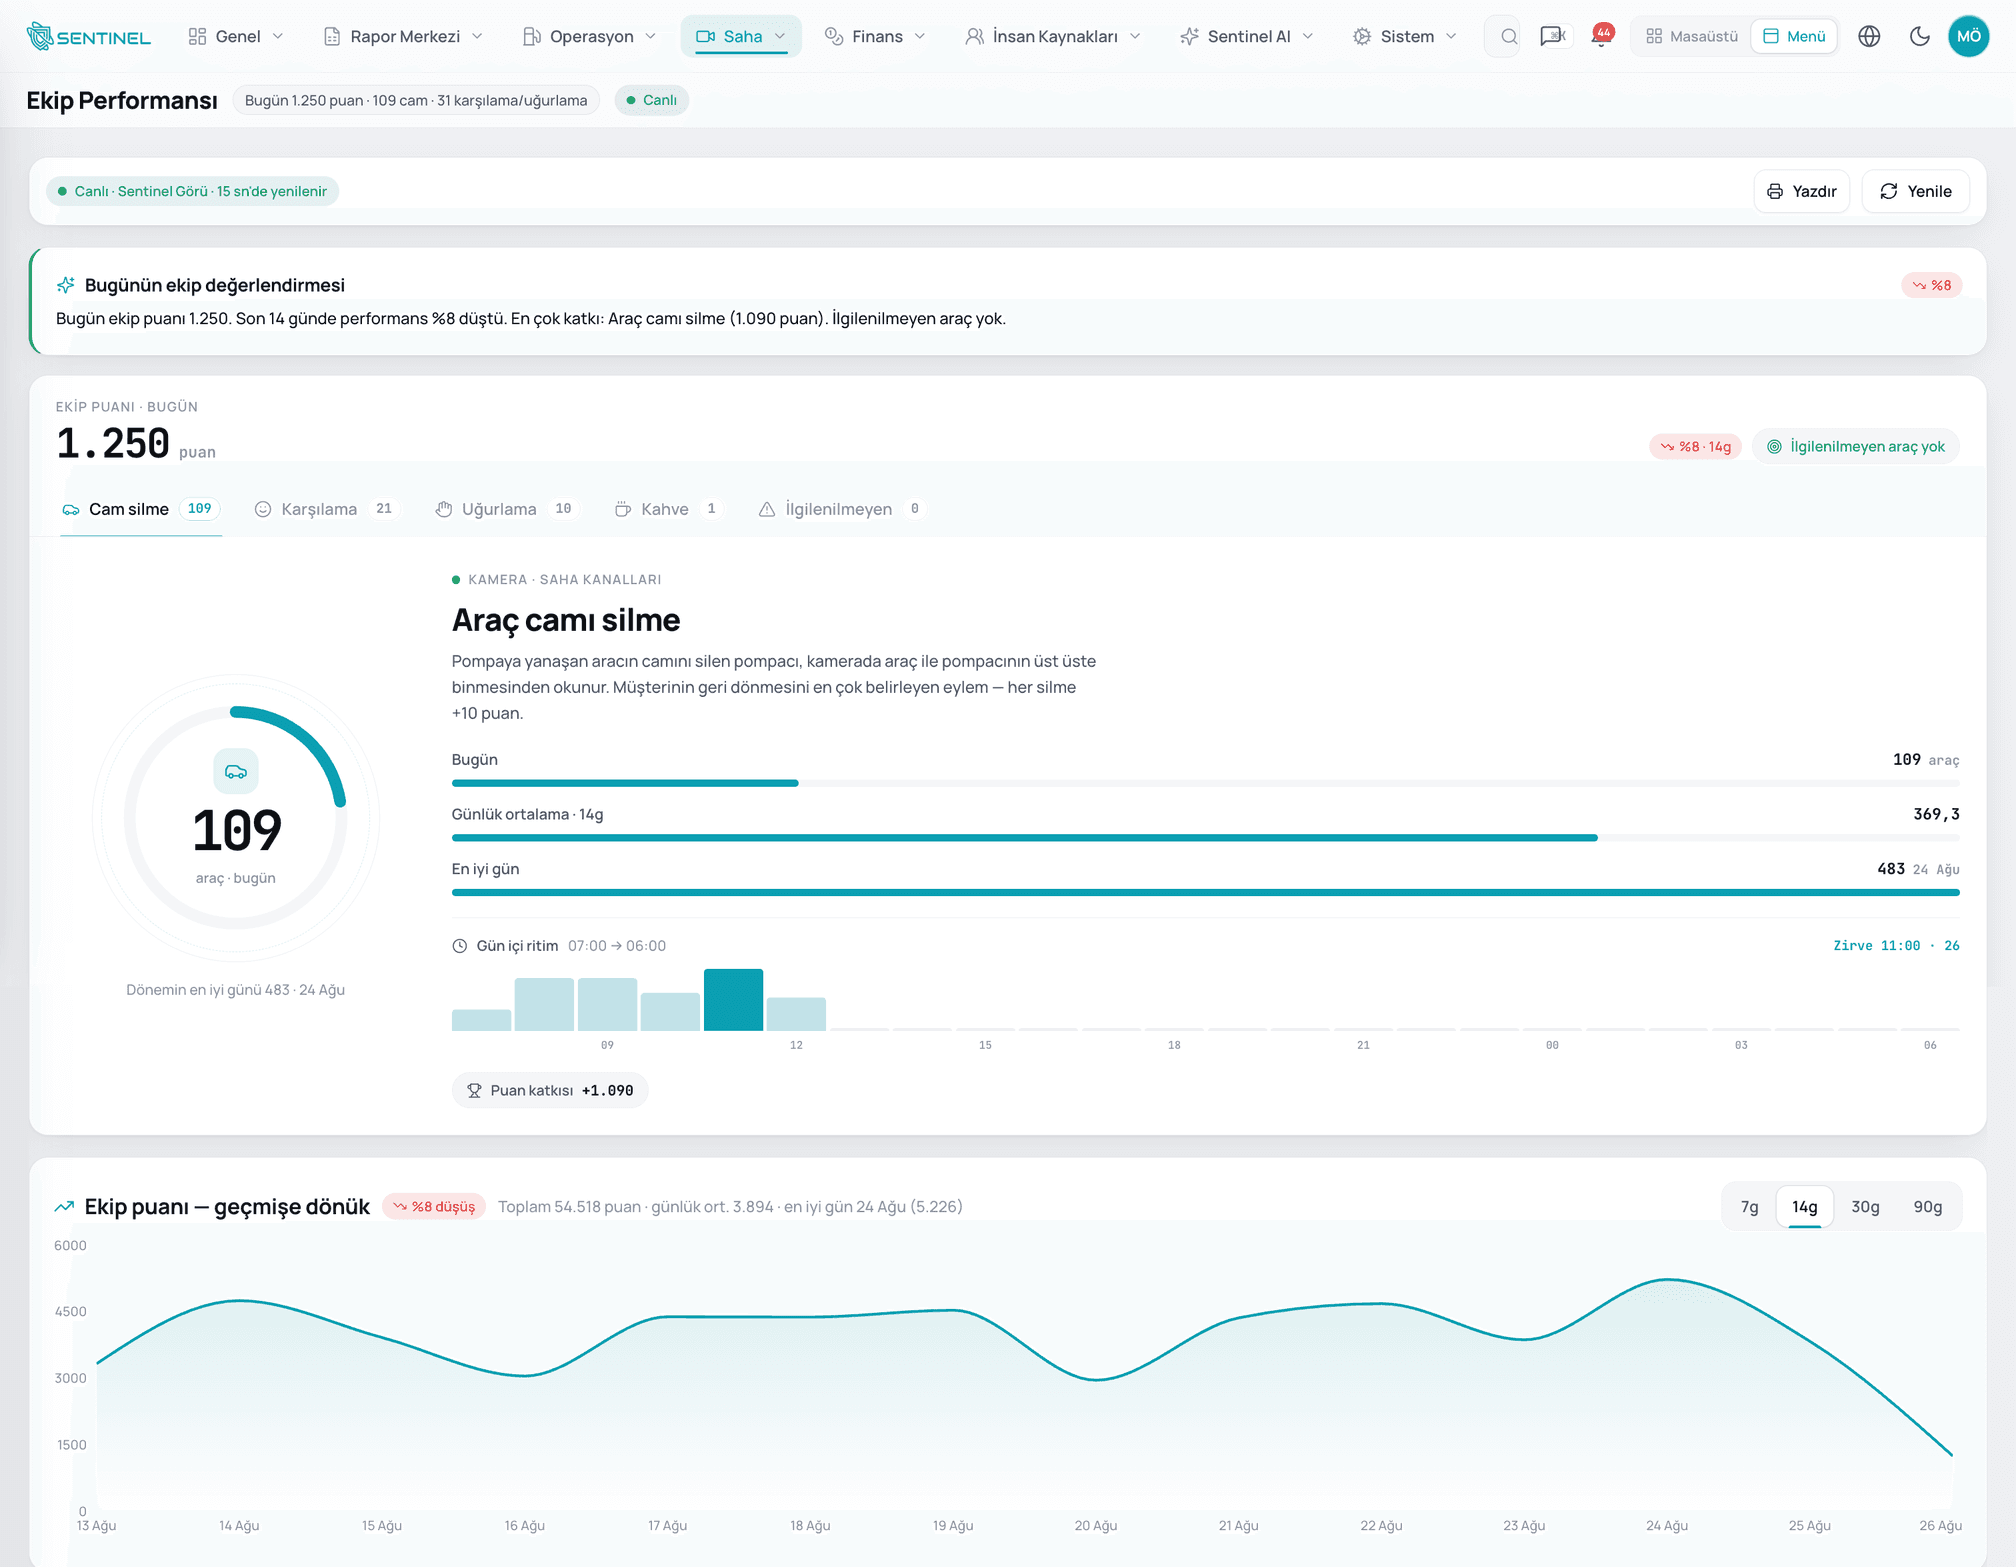Open the MÖ user avatar
This screenshot has width=2016, height=1567.
pos(1968,37)
